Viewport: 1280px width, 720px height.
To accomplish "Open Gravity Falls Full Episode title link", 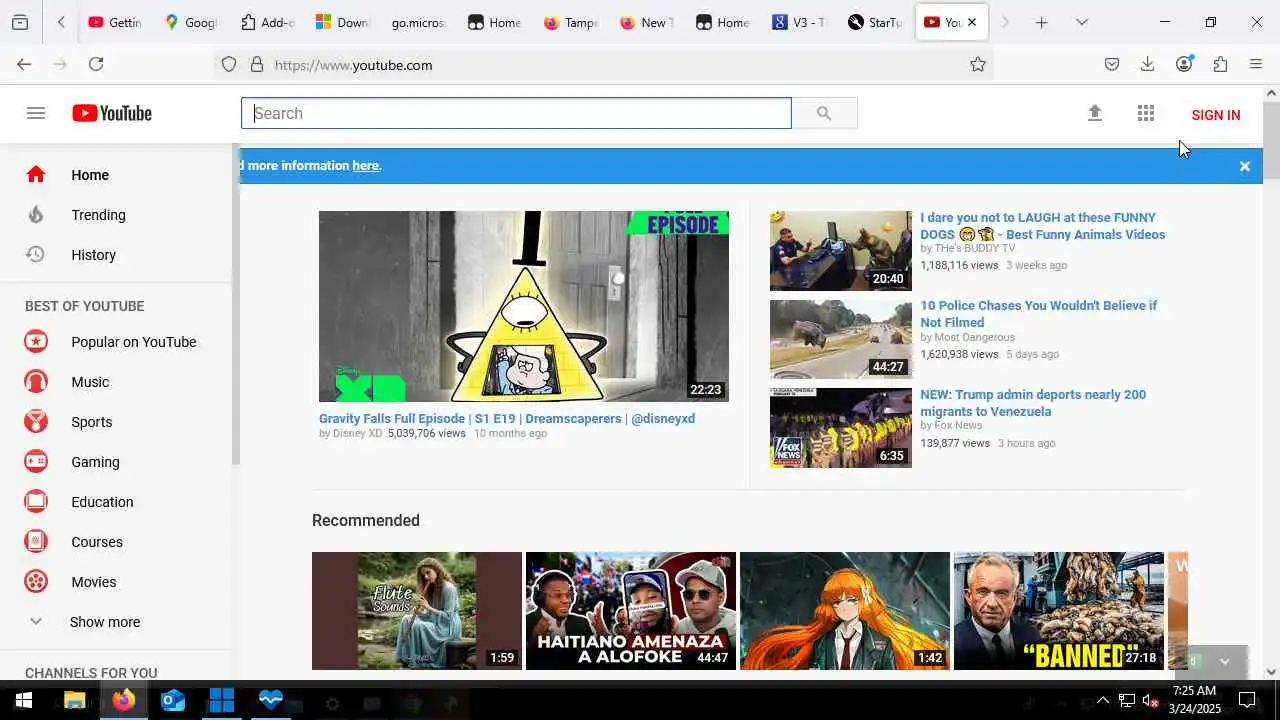I will 507,418.
